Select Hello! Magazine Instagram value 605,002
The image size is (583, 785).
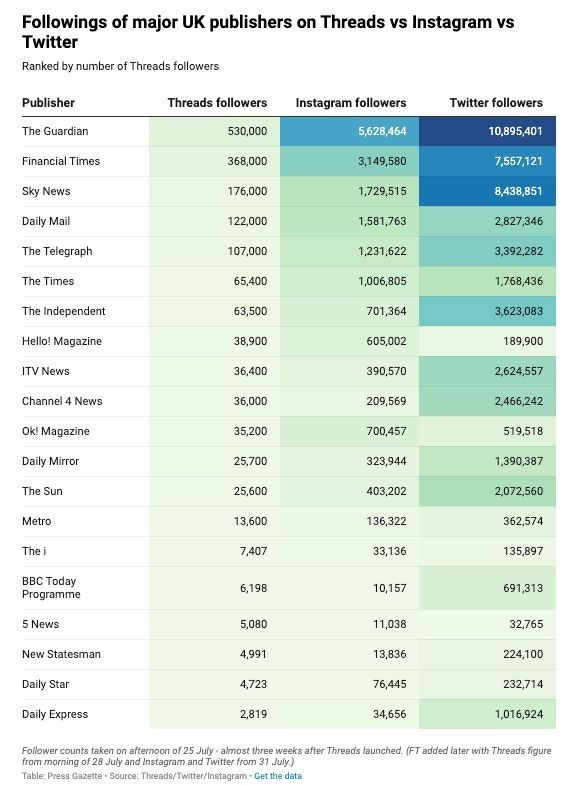click(386, 341)
